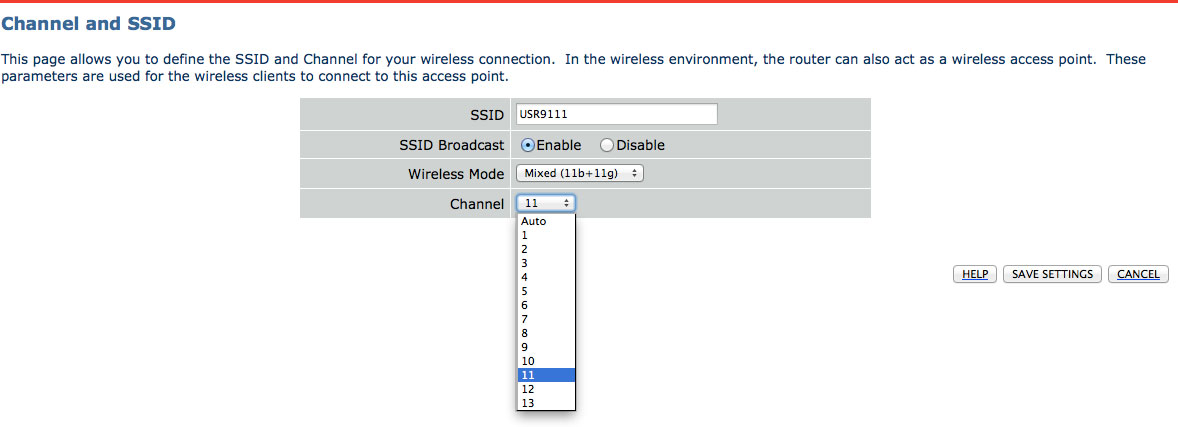Select channel 1 in the list
The image size is (1178, 427).
546,235
